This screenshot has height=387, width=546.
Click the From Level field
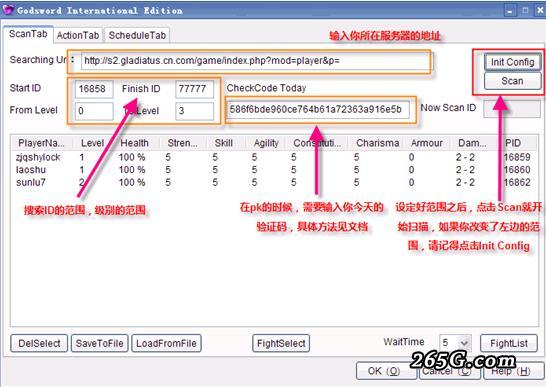(x=94, y=111)
